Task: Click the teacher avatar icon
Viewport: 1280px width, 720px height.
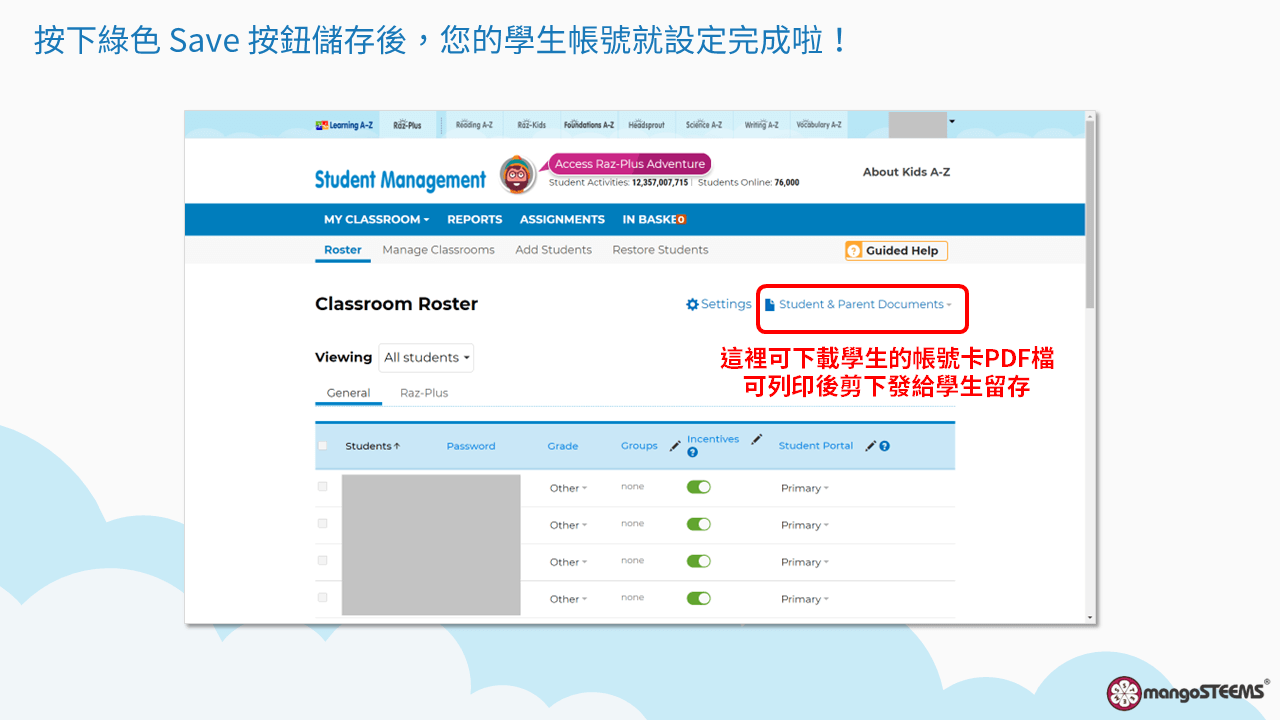Action: pyautogui.click(x=518, y=175)
